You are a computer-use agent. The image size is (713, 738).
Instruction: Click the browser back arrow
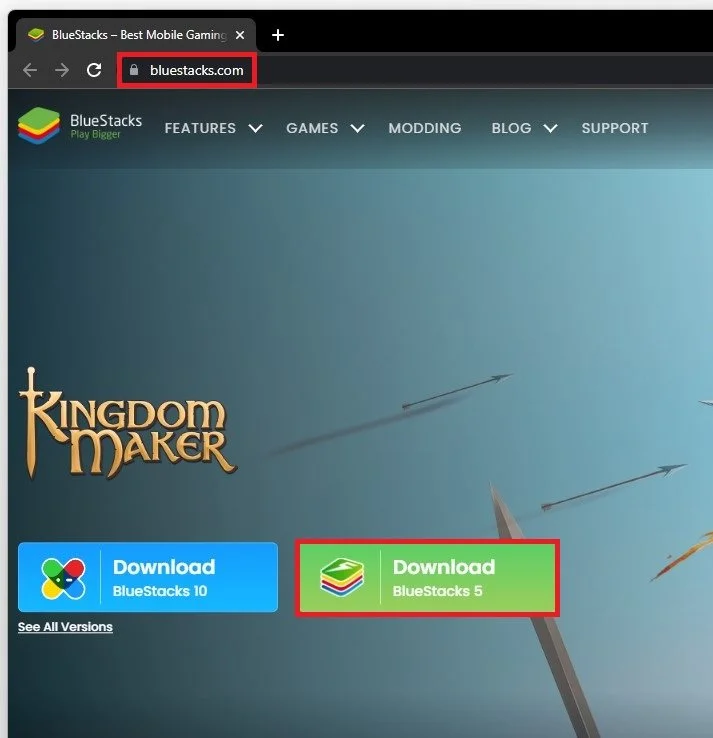pyautogui.click(x=30, y=70)
